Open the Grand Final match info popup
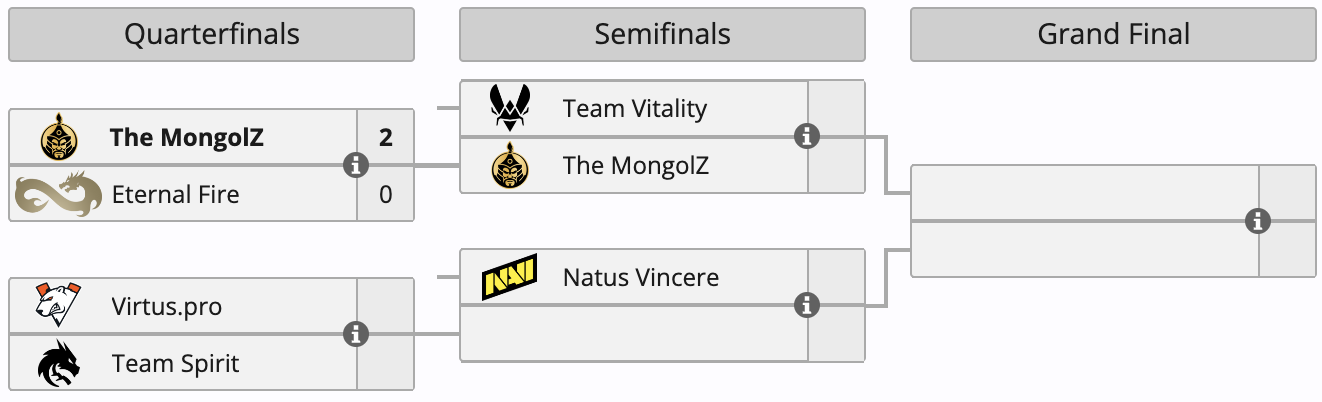Viewport: 1322px width, 402px height. (1257, 221)
